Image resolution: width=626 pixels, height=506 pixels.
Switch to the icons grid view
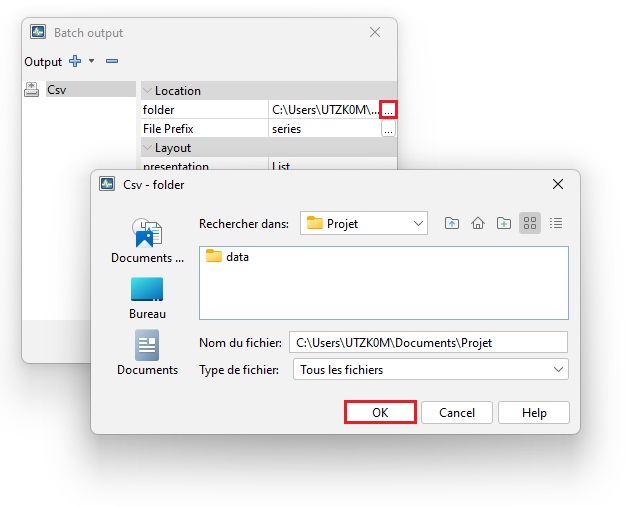(530, 223)
